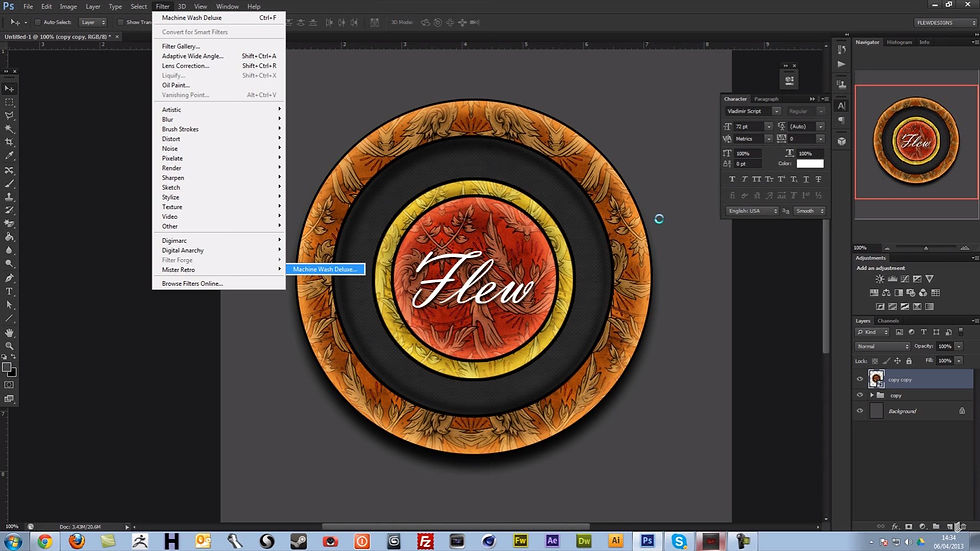Image resolution: width=980 pixels, height=551 pixels.
Task: Open Adobe Illustrator from the taskbar
Action: [x=616, y=541]
